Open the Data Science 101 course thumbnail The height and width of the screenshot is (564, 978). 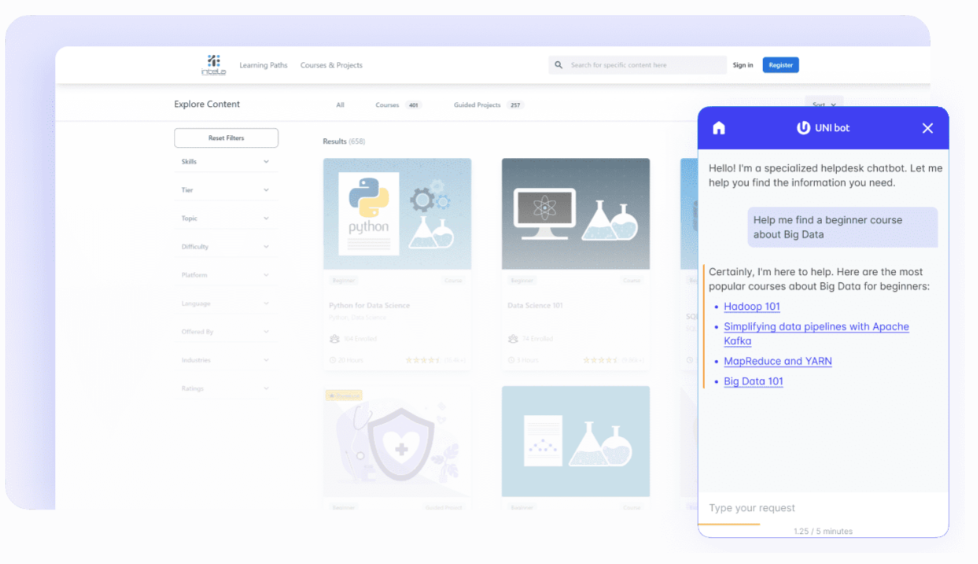click(x=575, y=214)
